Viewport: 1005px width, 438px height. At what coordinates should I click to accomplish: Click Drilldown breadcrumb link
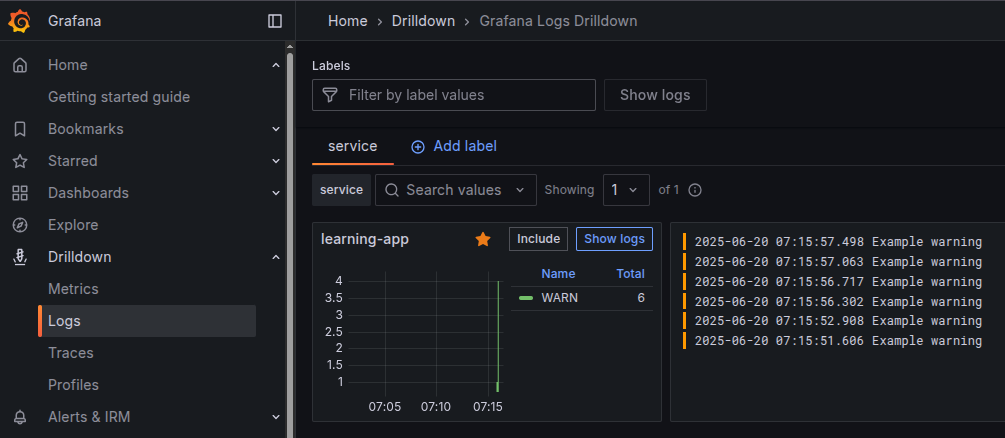424,21
